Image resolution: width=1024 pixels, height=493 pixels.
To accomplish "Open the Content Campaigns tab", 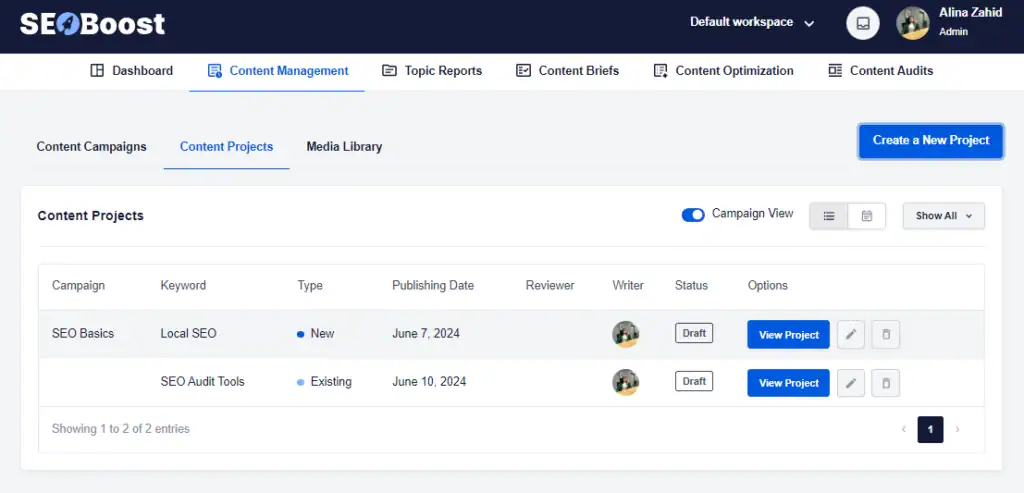I will click(x=91, y=147).
